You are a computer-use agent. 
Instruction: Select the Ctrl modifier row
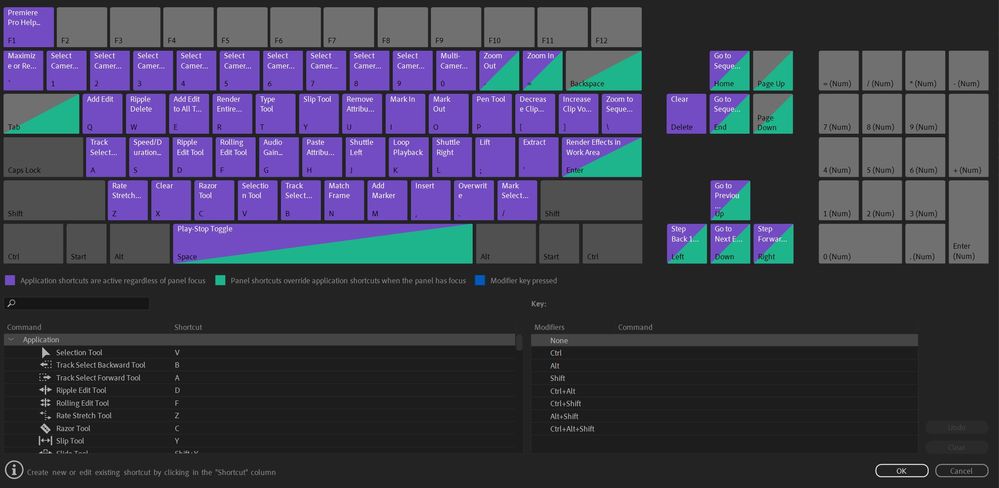(724, 353)
